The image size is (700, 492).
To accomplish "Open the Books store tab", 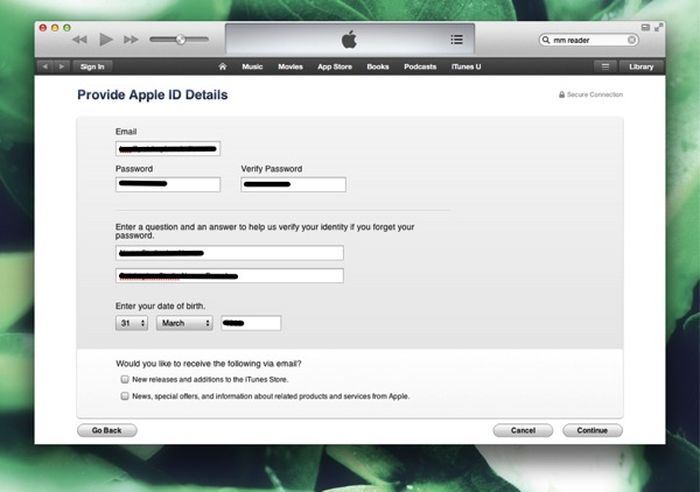I will [378, 67].
